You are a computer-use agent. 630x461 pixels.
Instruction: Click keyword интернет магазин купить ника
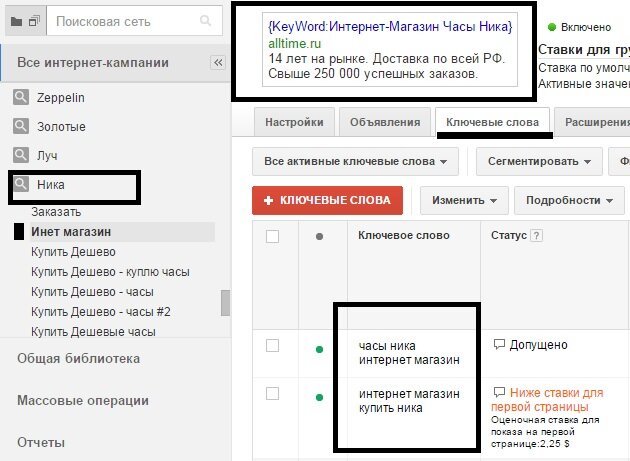tap(409, 401)
